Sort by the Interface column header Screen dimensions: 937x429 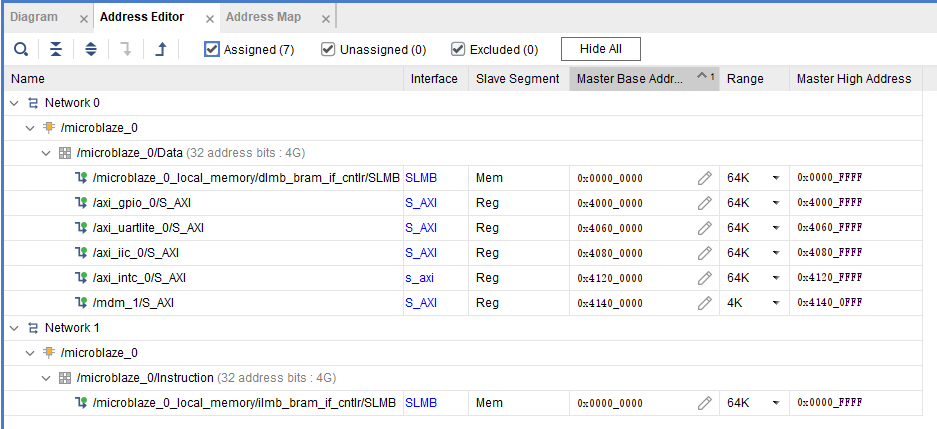coord(437,78)
